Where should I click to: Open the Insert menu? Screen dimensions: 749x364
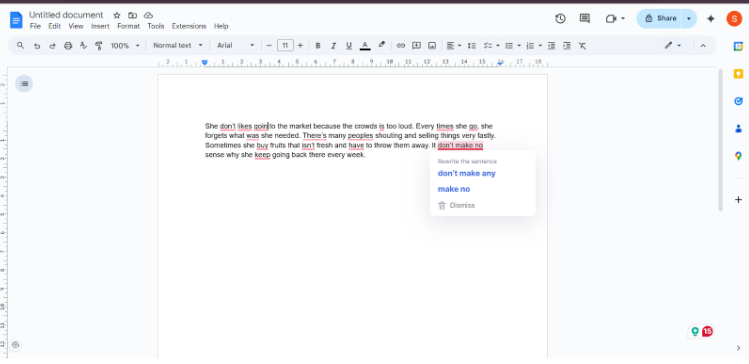click(100, 26)
